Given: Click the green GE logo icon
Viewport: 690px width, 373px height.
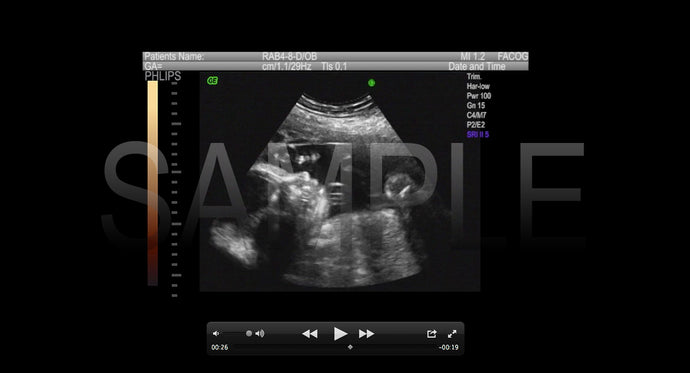Looking at the screenshot, I should coord(213,80).
